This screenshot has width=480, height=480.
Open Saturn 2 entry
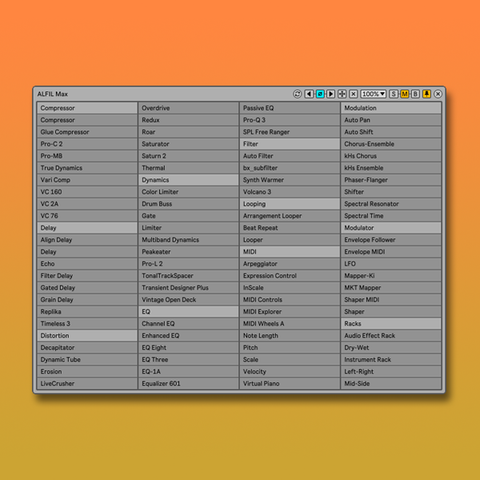[189, 156]
